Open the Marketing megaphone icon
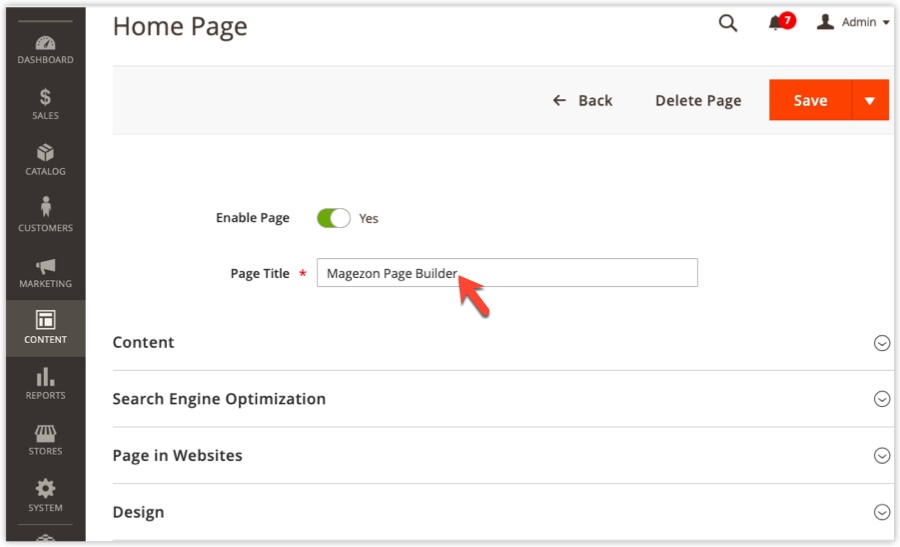The width and height of the screenshot is (900, 547). pos(45,266)
